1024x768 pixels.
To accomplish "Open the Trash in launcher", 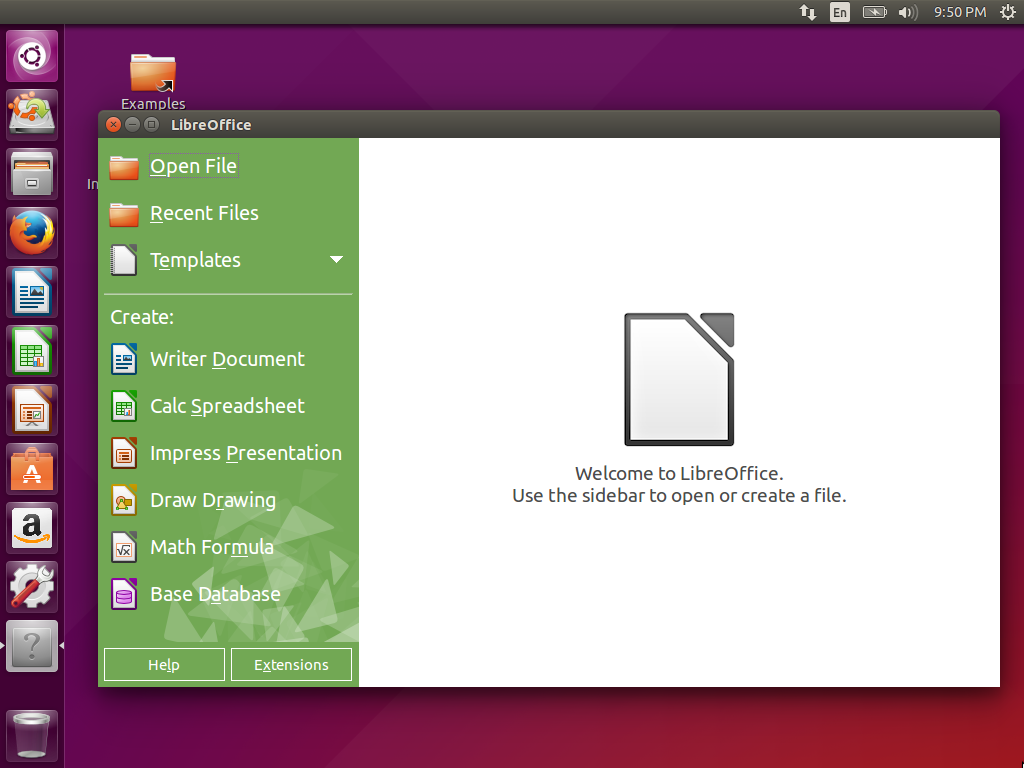I will 32,736.
